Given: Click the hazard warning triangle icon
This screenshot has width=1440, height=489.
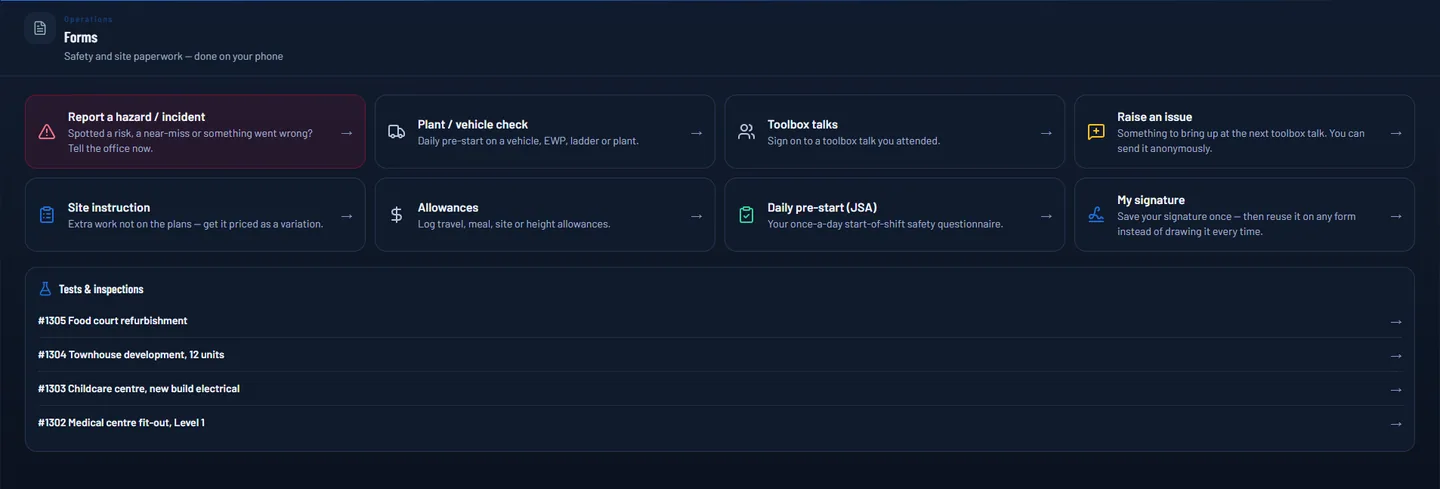Looking at the screenshot, I should (x=46, y=132).
